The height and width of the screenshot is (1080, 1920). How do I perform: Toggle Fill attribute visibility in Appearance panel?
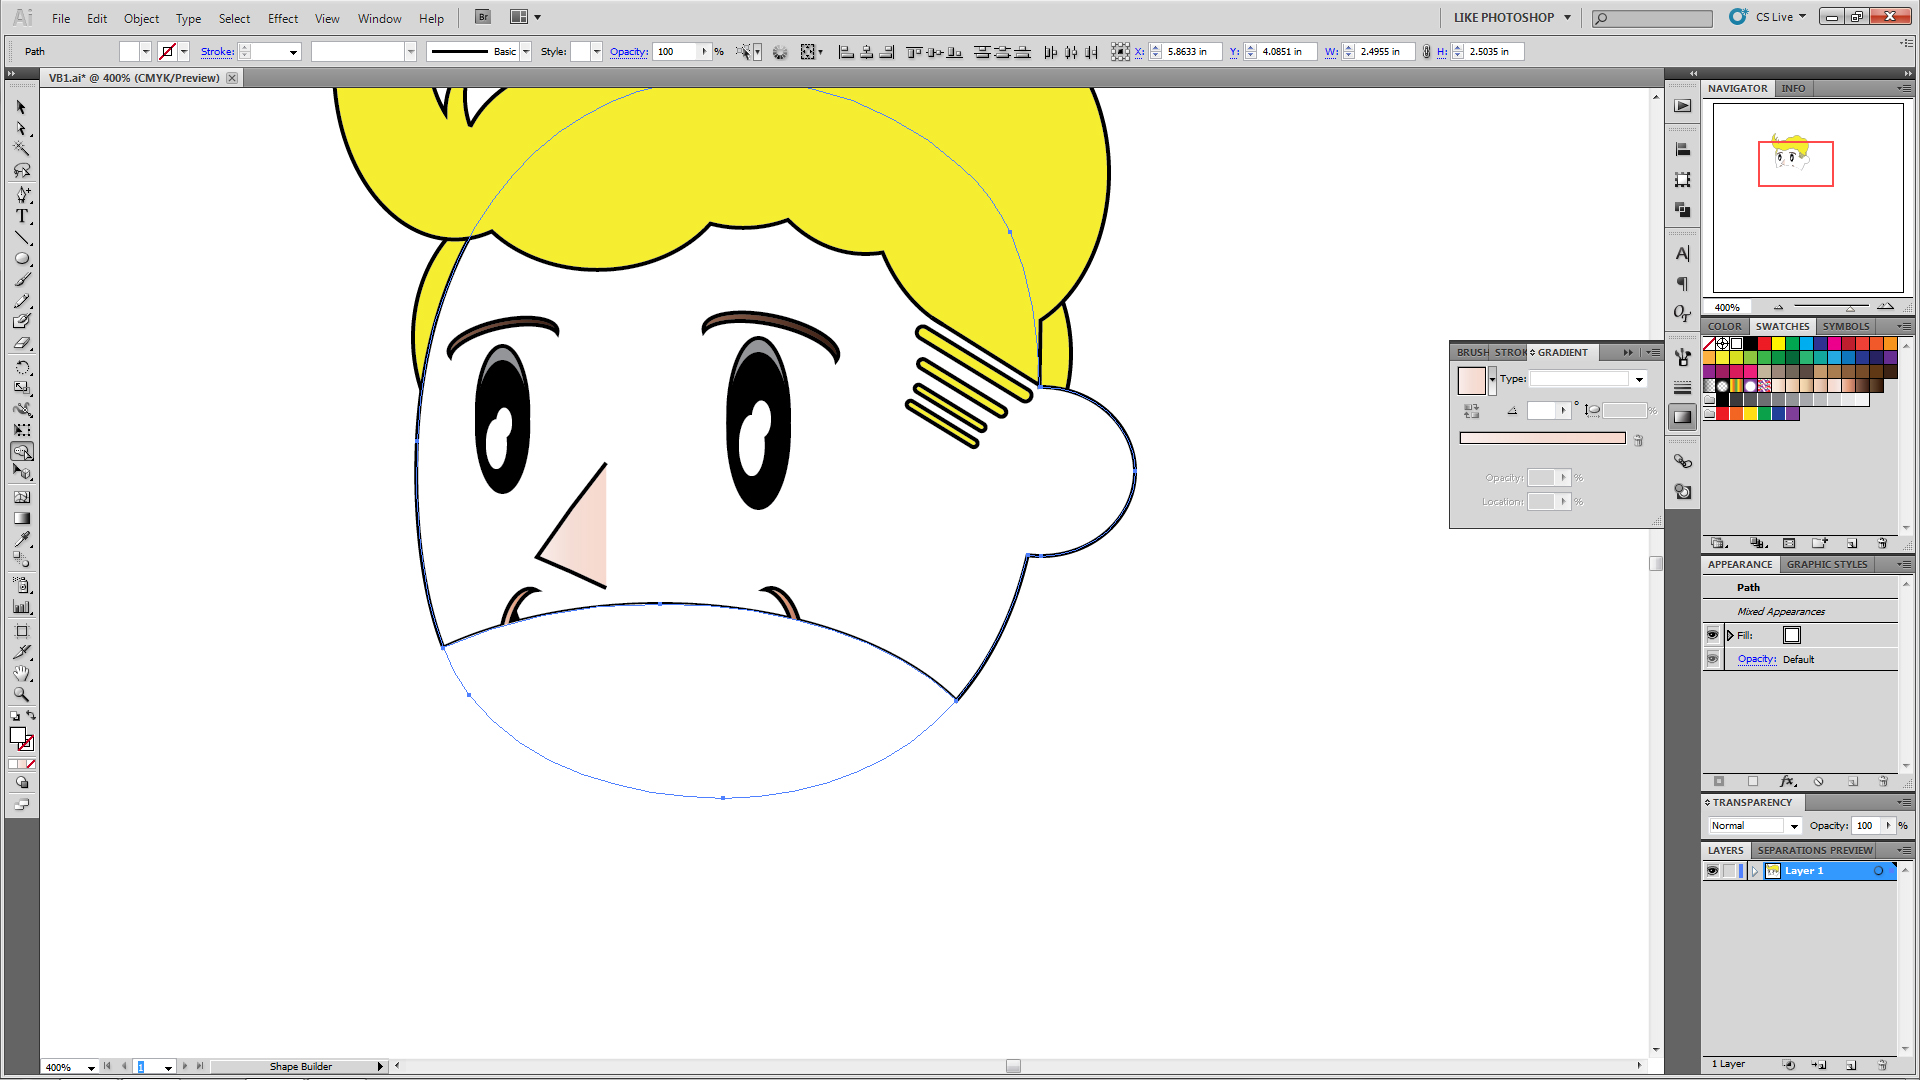1712,635
